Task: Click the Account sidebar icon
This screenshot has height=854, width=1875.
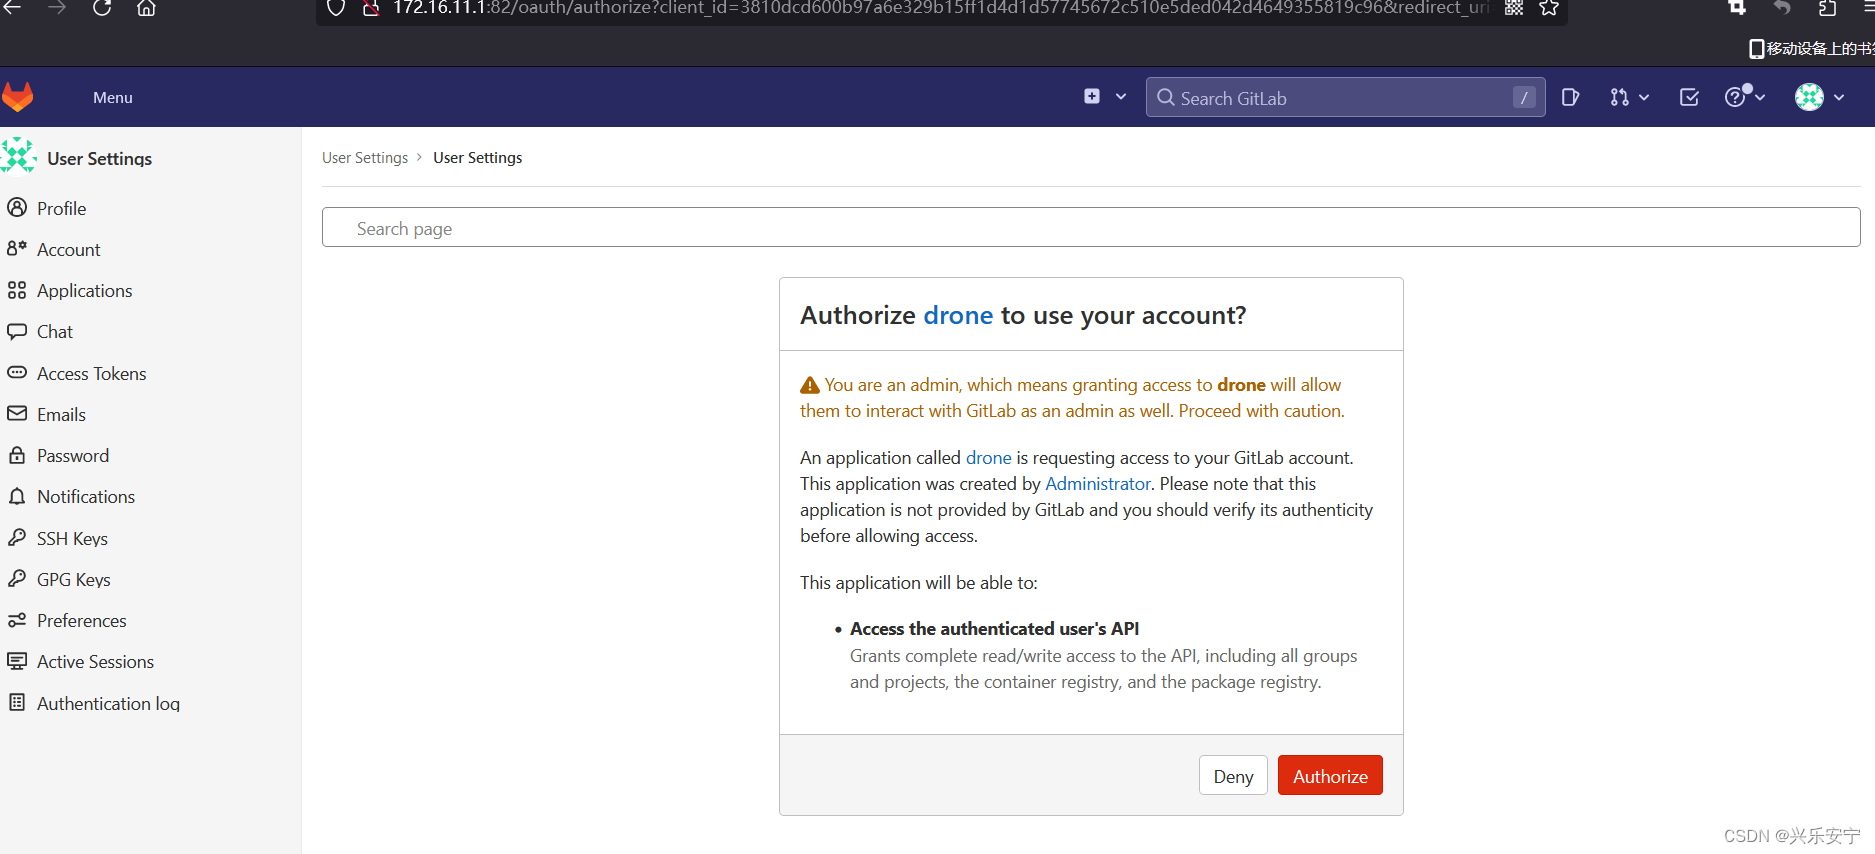Action: (x=17, y=248)
